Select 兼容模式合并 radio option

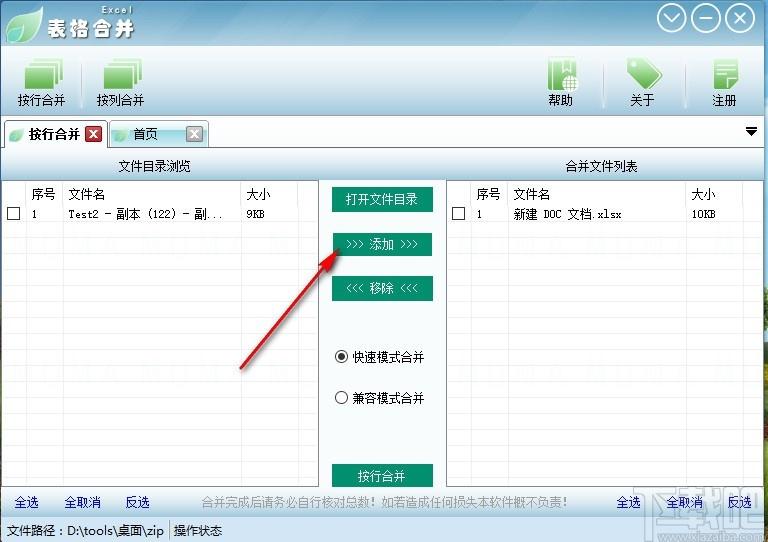[379, 398]
